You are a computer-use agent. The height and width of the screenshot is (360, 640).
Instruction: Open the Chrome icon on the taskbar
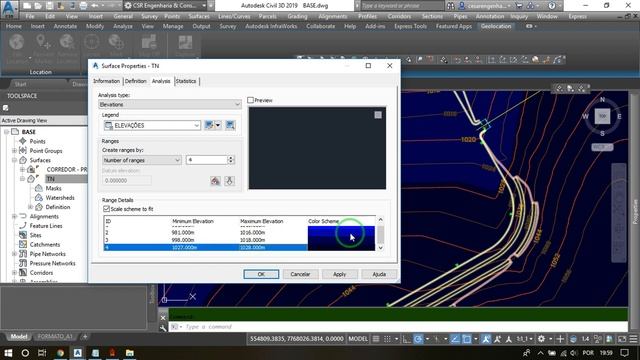tap(60, 353)
